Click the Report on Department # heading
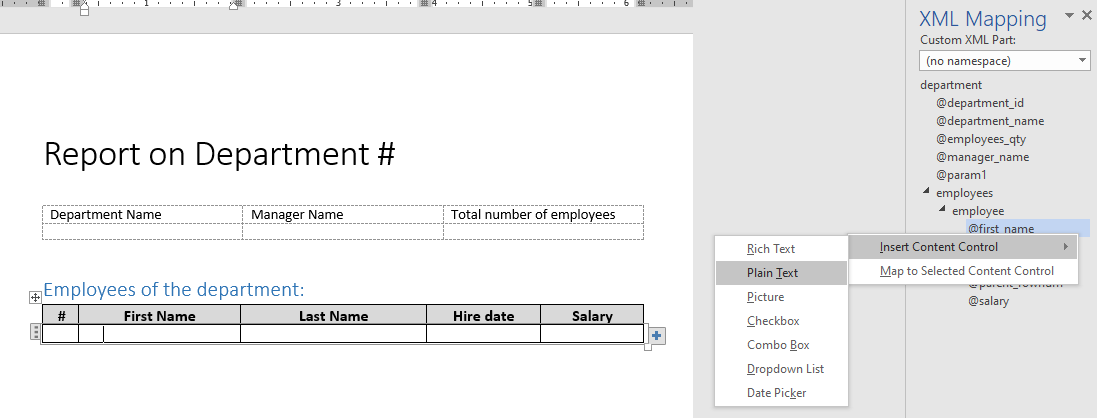This screenshot has height=418, width=1097. tap(220, 154)
